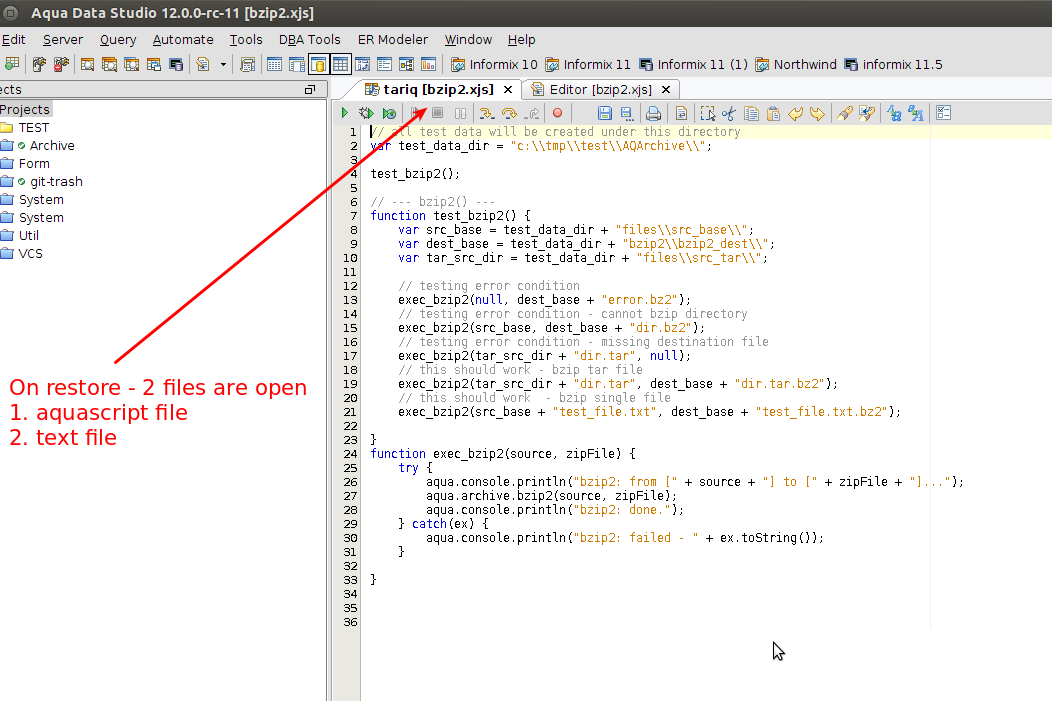
Task: Switch to the Editor [bzip2.xjs] tab
Action: tap(600, 89)
